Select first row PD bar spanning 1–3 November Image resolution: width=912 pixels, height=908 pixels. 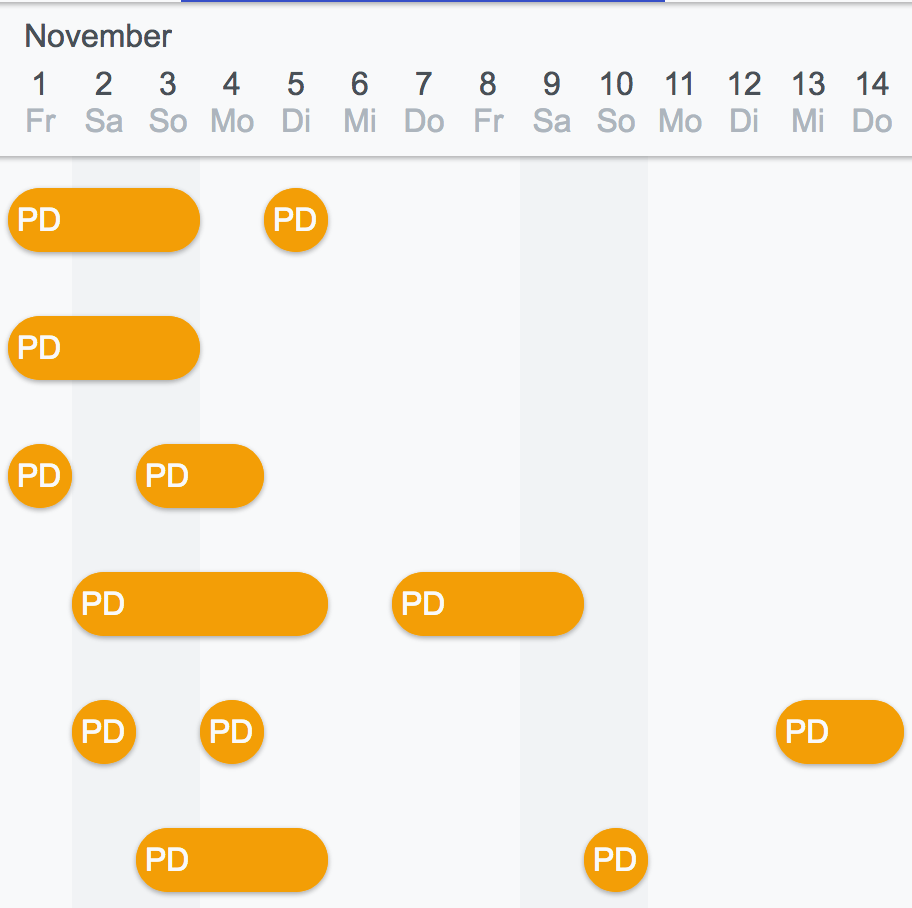click(104, 220)
